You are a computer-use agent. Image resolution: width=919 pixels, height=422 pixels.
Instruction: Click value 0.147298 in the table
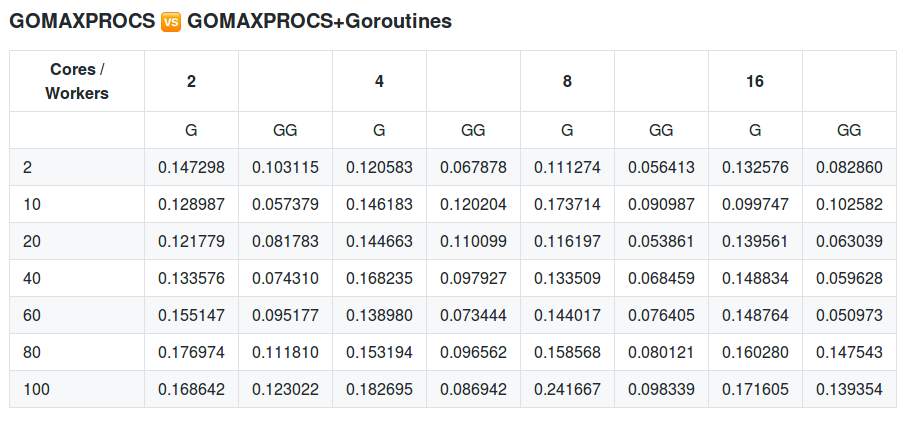point(192,168)
